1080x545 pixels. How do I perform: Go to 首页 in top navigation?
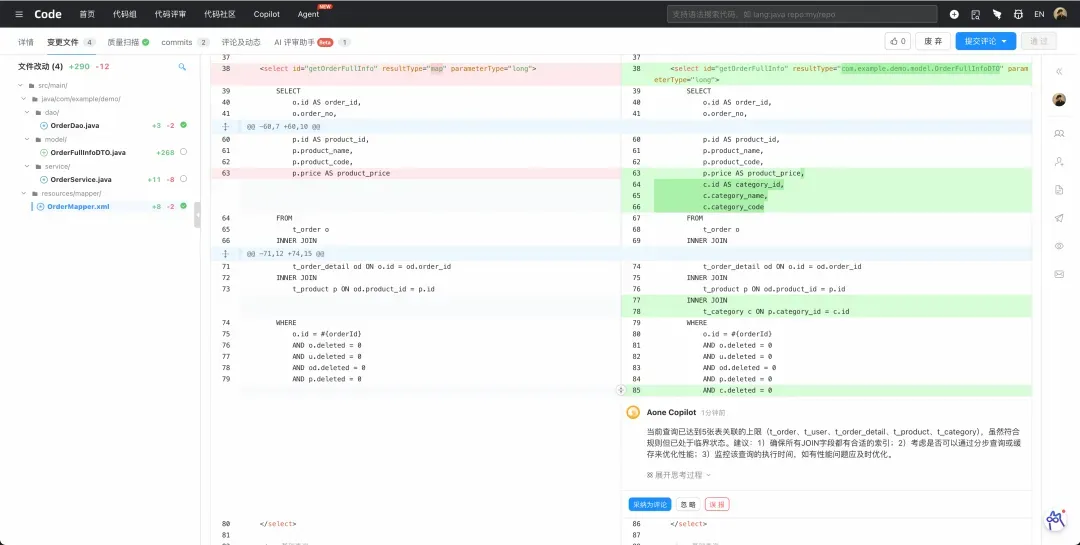click(x=87, y=14)
